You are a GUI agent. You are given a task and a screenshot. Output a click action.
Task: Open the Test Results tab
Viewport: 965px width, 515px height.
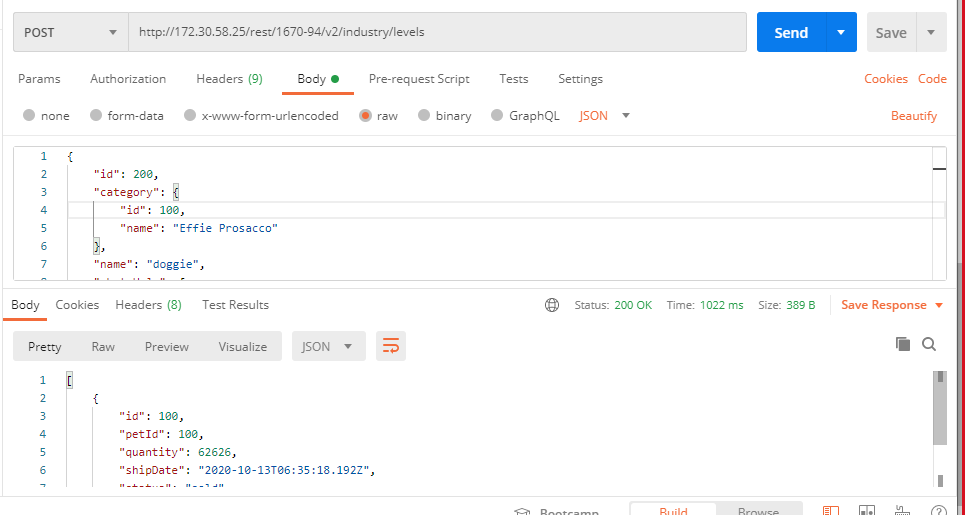point(236,305)
